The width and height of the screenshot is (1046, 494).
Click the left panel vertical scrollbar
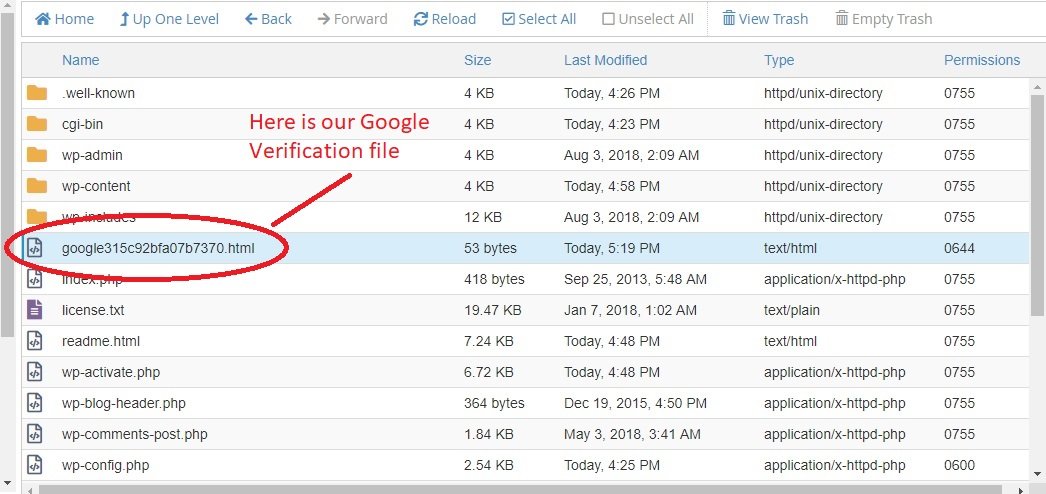7,173
